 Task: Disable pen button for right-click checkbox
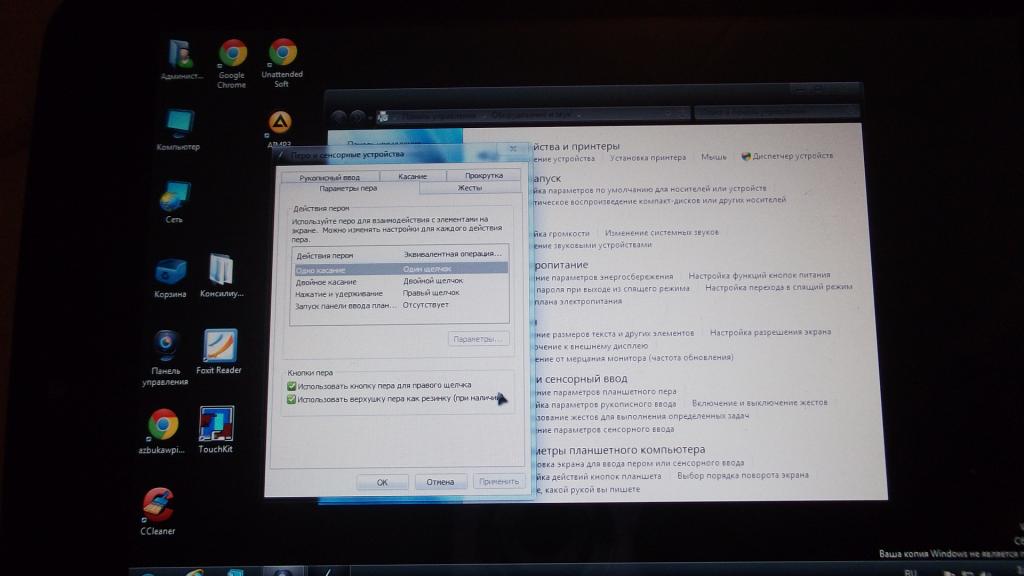[292, 385]
